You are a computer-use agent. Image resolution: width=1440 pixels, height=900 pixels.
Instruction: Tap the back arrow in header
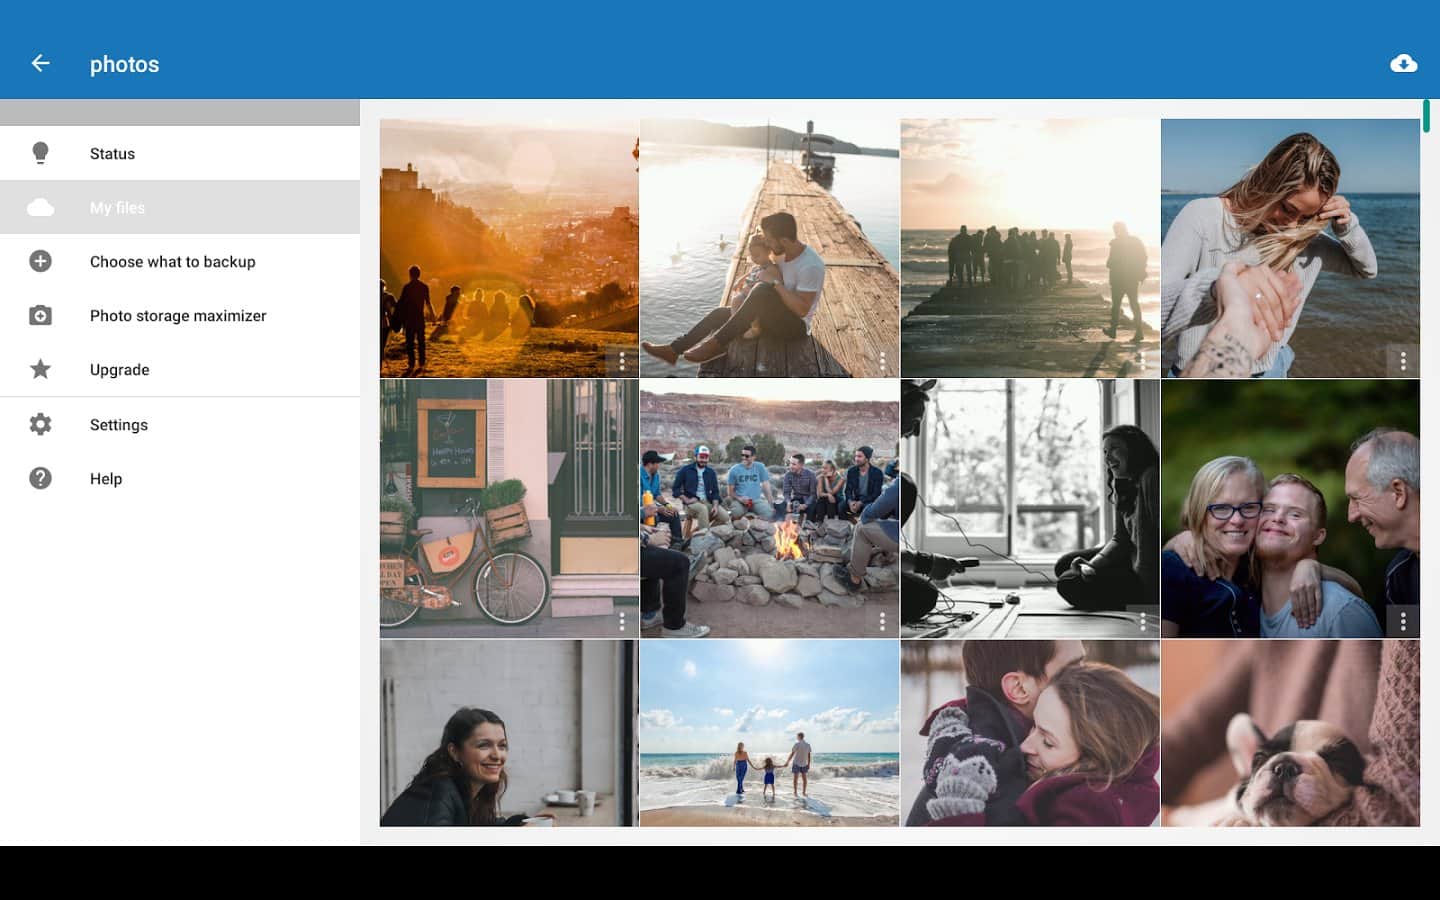coord(40,64)
